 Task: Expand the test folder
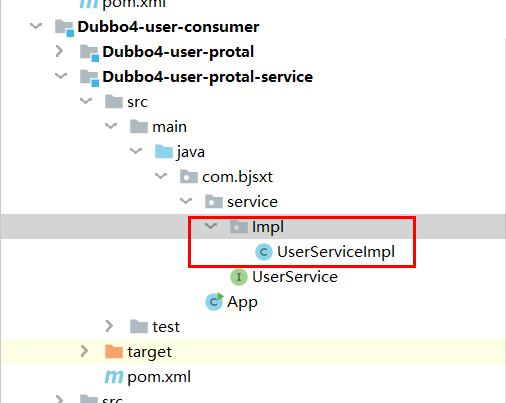pyautogui.click(x=109, y=326)
